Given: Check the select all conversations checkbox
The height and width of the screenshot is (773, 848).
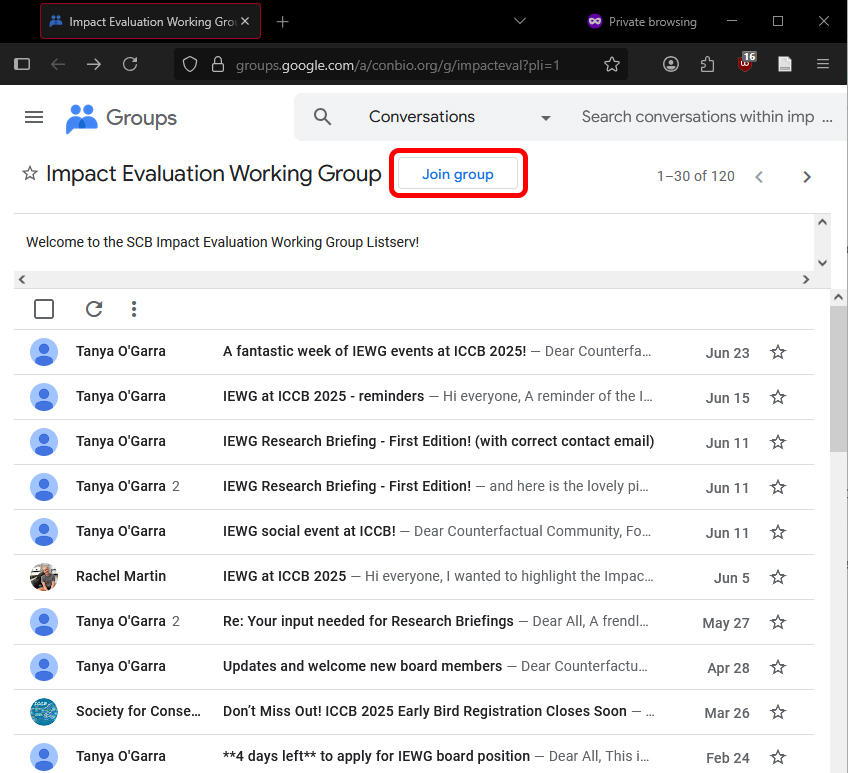Looking at the screenshot, I should click(x=44, y=309).
